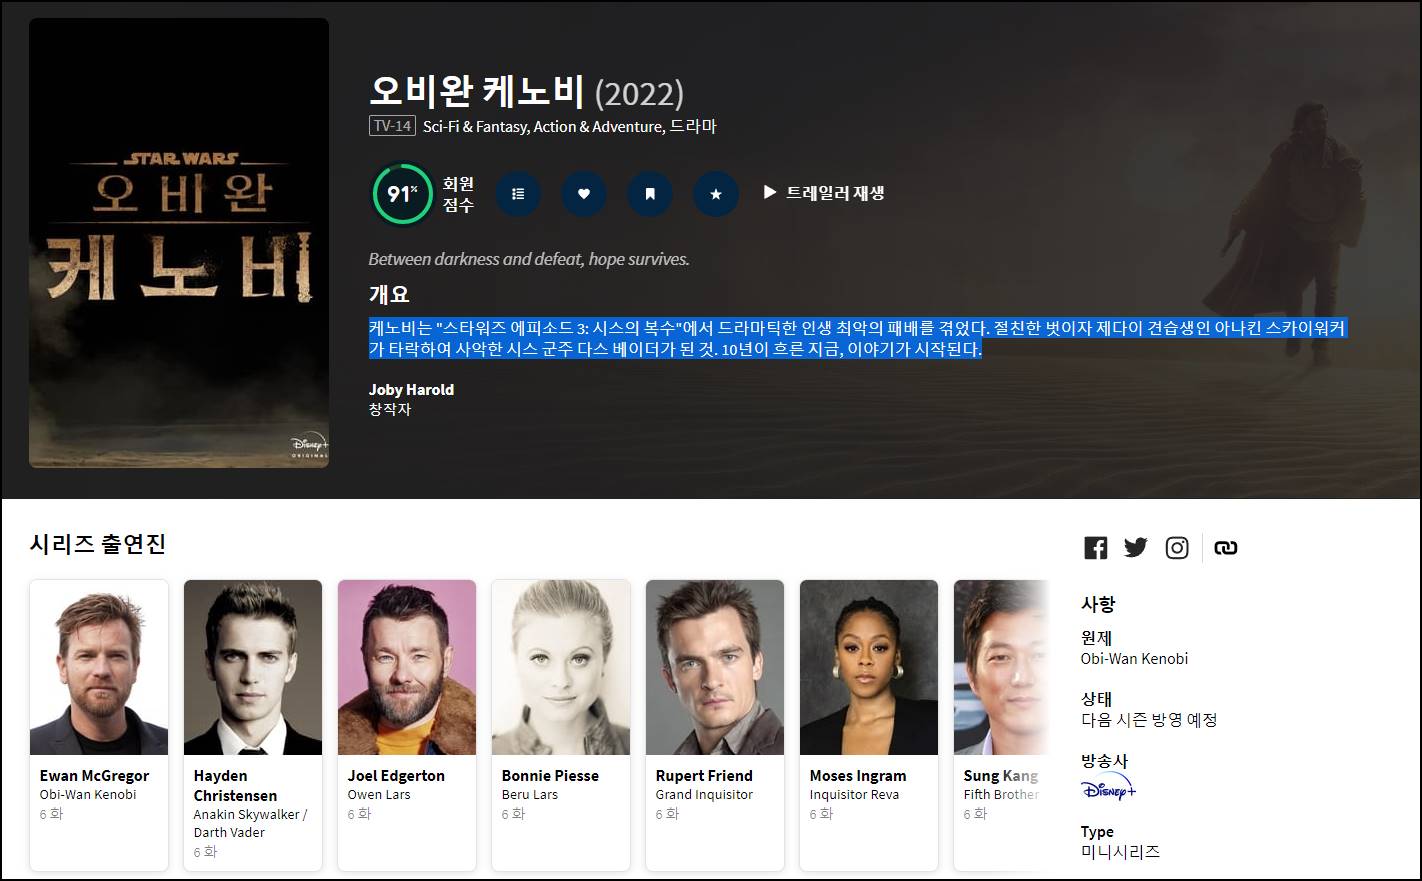Click original title "Obi-Wan Kenobi" under 원제
This screenshot has width=1422, height=881.
[1135, 659]
